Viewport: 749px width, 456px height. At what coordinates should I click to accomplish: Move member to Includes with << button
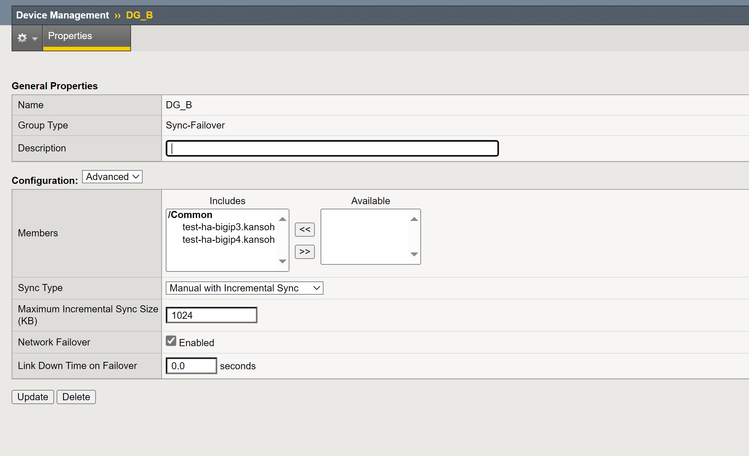pos(304,230)
